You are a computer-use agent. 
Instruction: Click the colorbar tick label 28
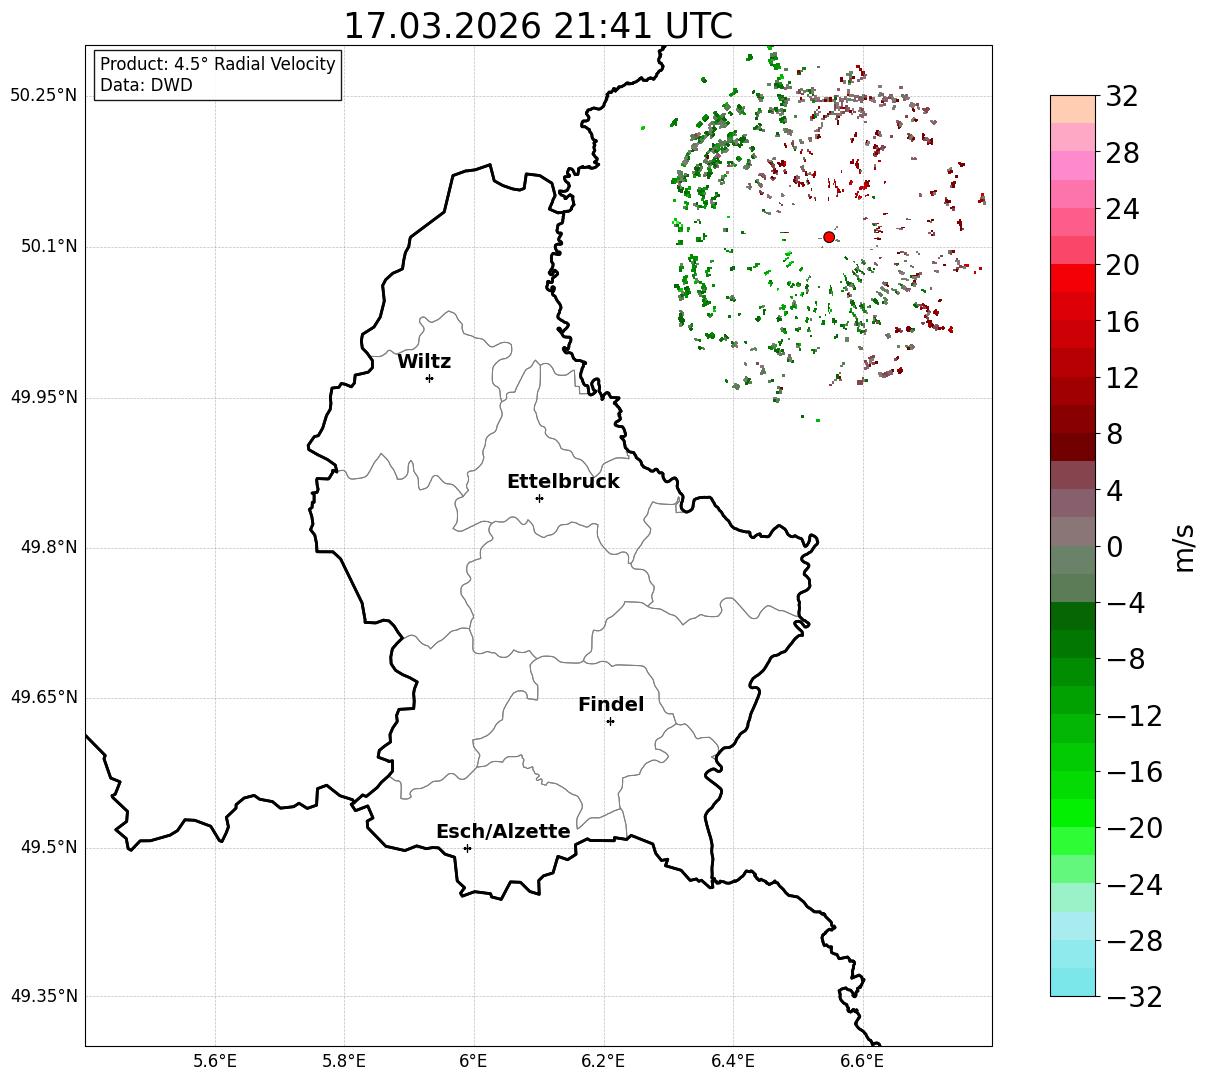tap(1122, 153)
